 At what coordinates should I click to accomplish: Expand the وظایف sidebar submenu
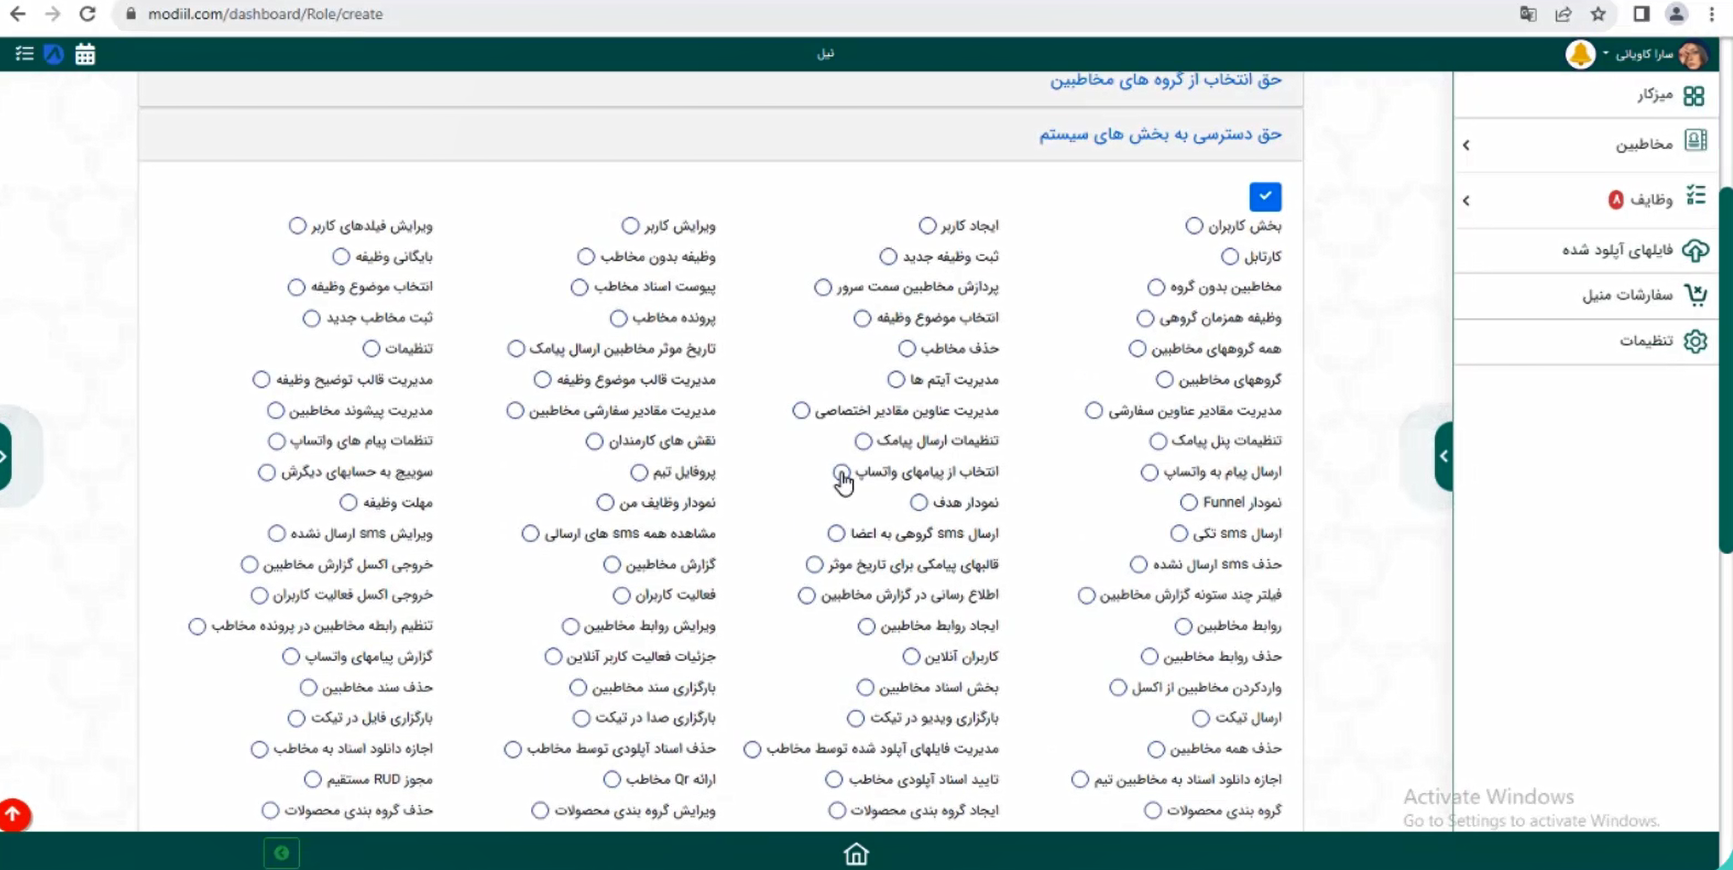tap(1466, 200)
